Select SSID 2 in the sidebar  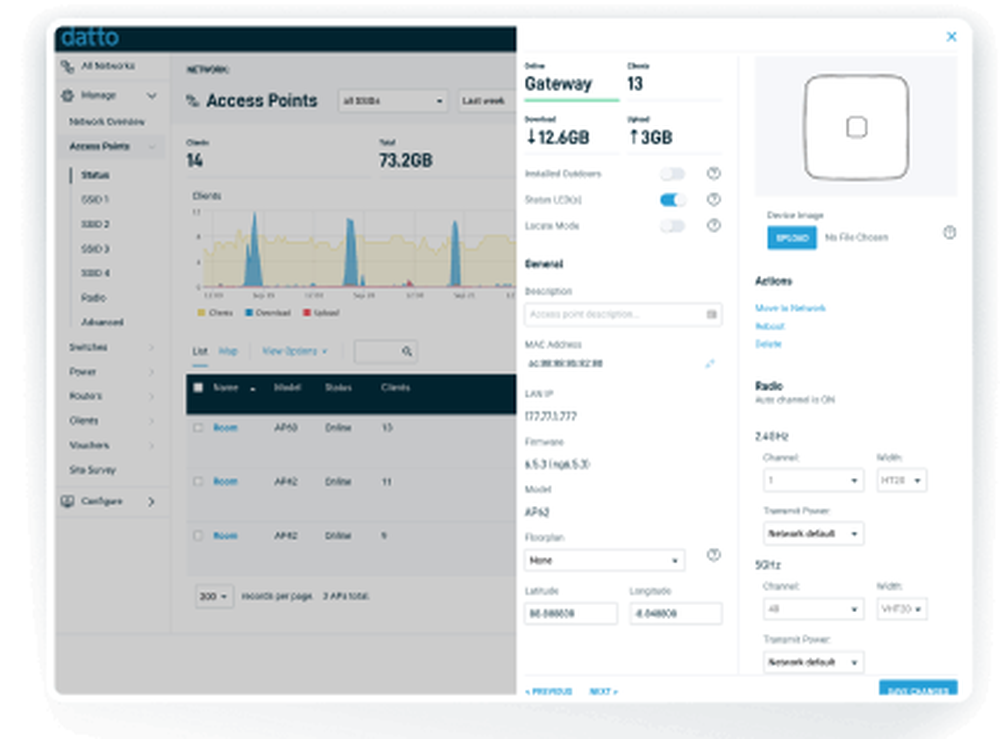click(95, 223)
